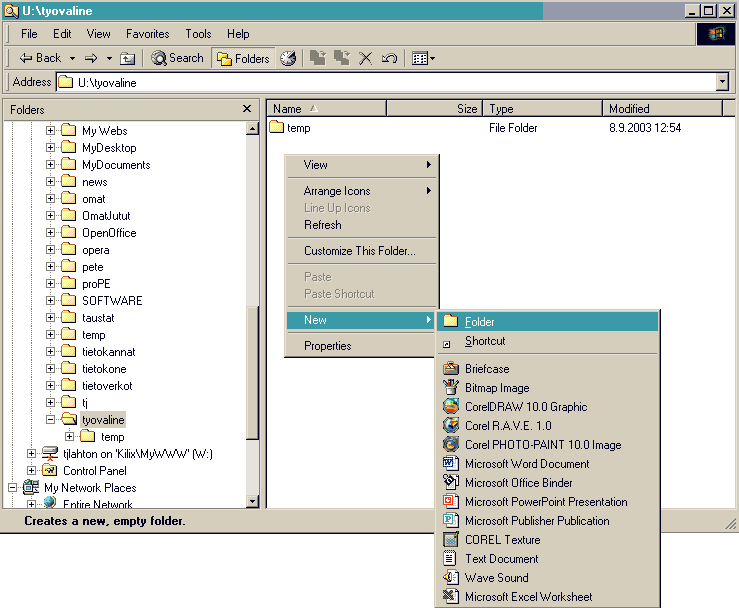The width and height of the screenshot is (739, 608).
Task: Select Properties in the context menu
Action: click(x=361, y=345)
